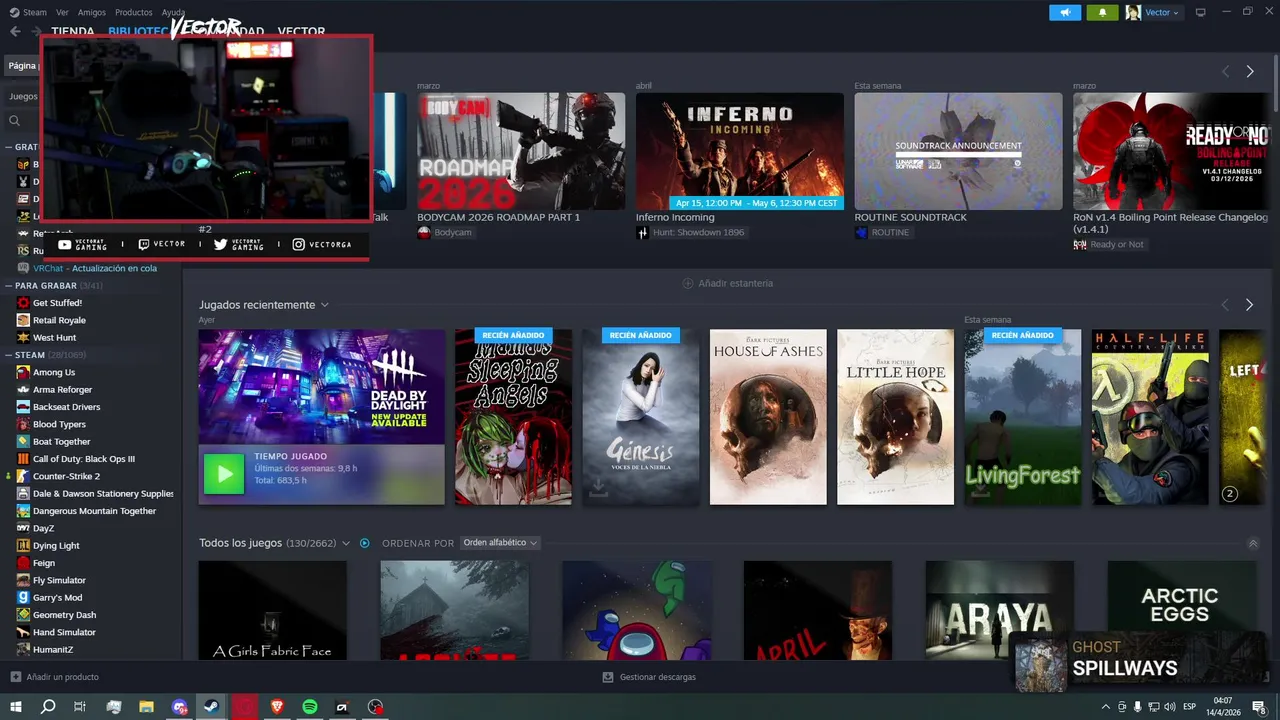Open Spotify from the taskbar
The width and height of the screenshot is (1280, 720).
tap(310, 707)
